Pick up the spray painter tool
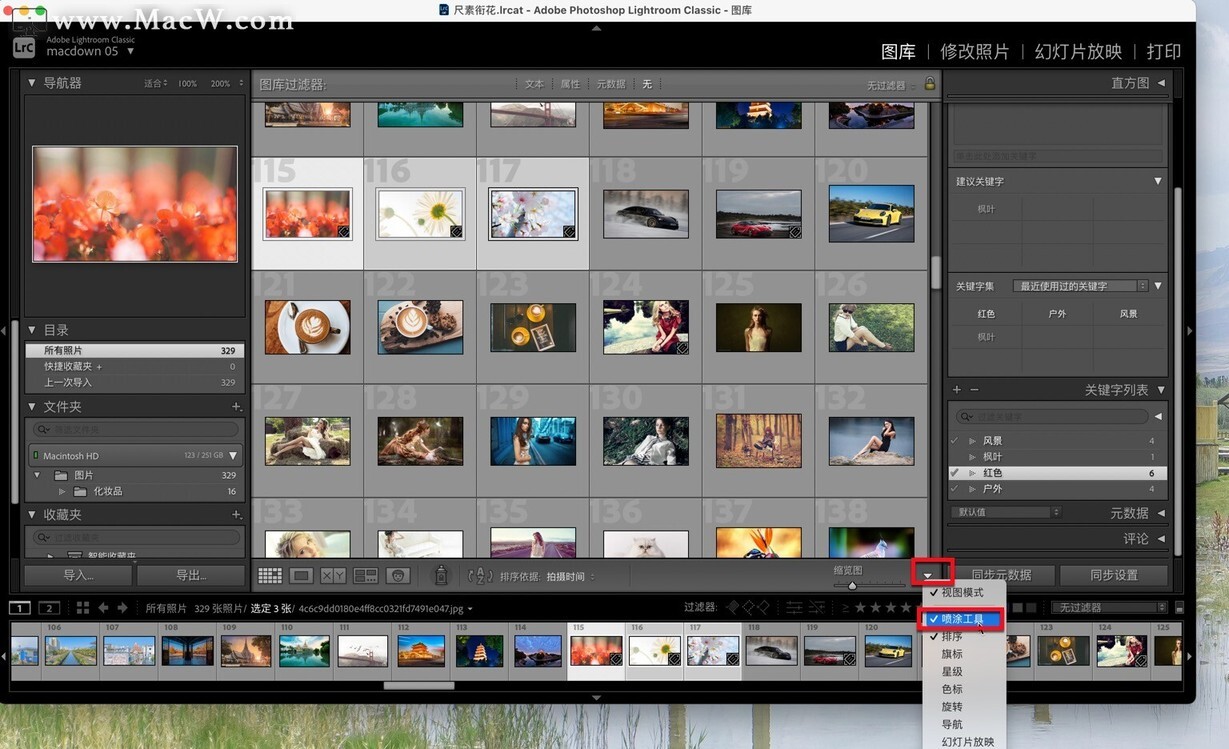The width and height of the screenshot is (1229, 749). pos(441,575)
